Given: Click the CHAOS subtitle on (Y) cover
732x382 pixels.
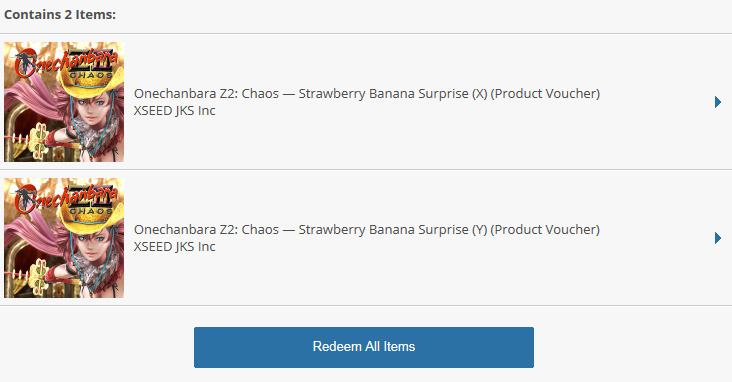Looking at the screenshot, I should point(91,212).
